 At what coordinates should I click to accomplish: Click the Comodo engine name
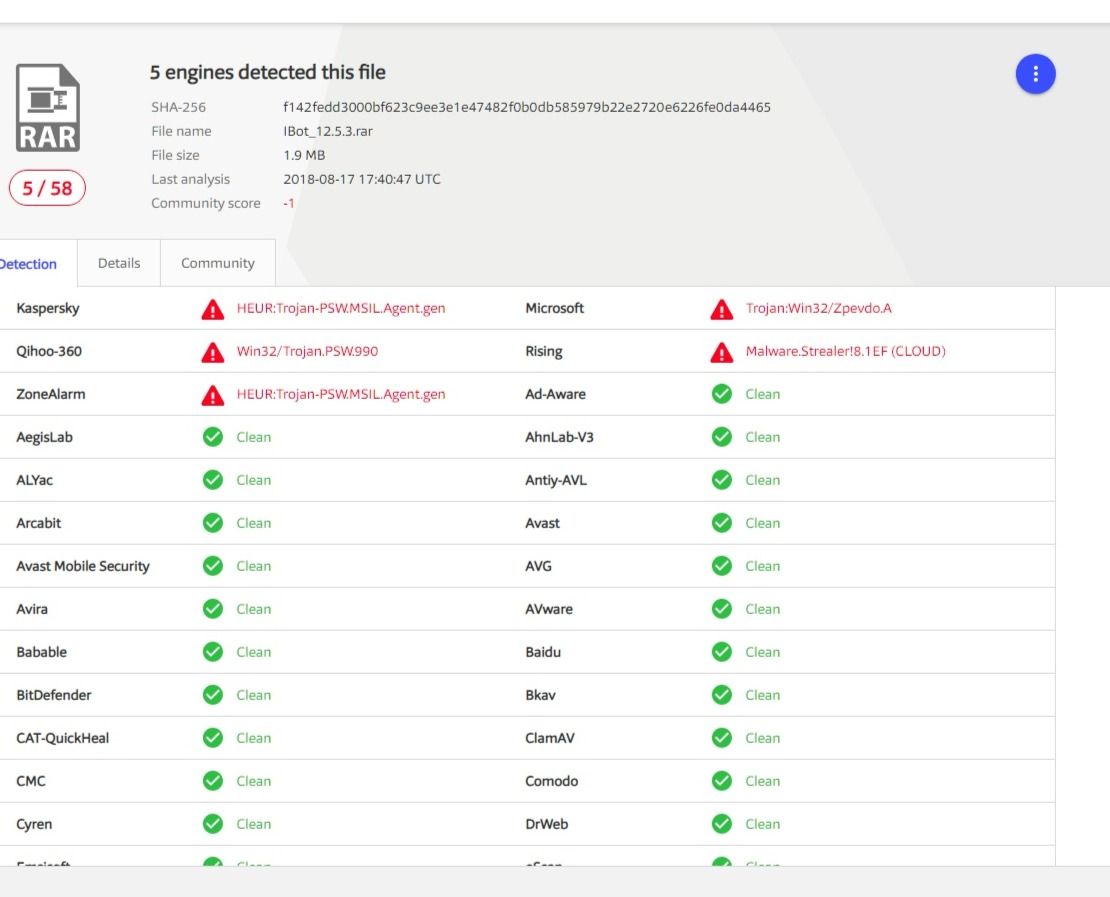click(x=551, y=781)
